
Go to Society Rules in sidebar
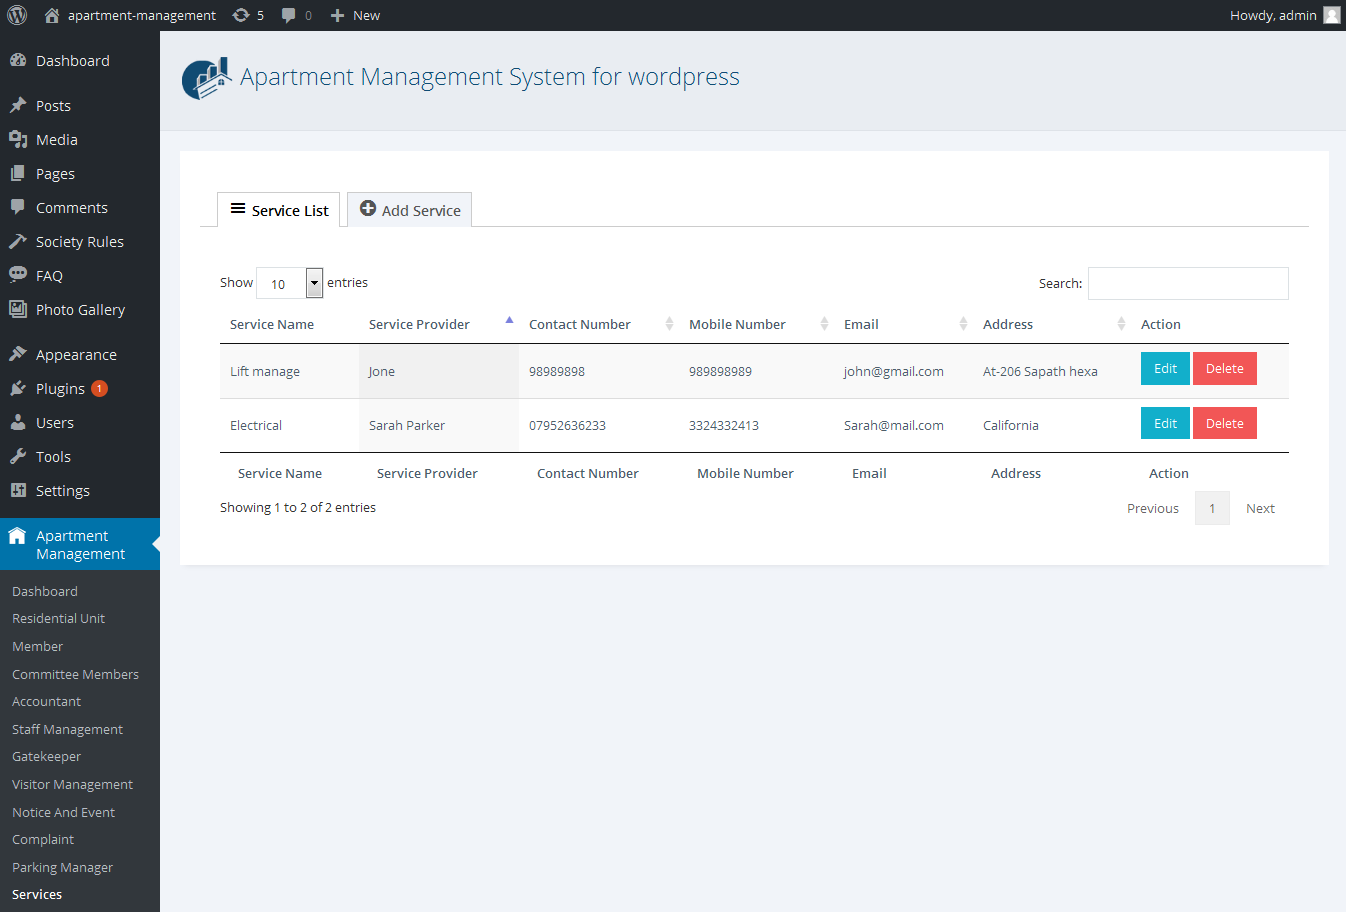(79, 242)
